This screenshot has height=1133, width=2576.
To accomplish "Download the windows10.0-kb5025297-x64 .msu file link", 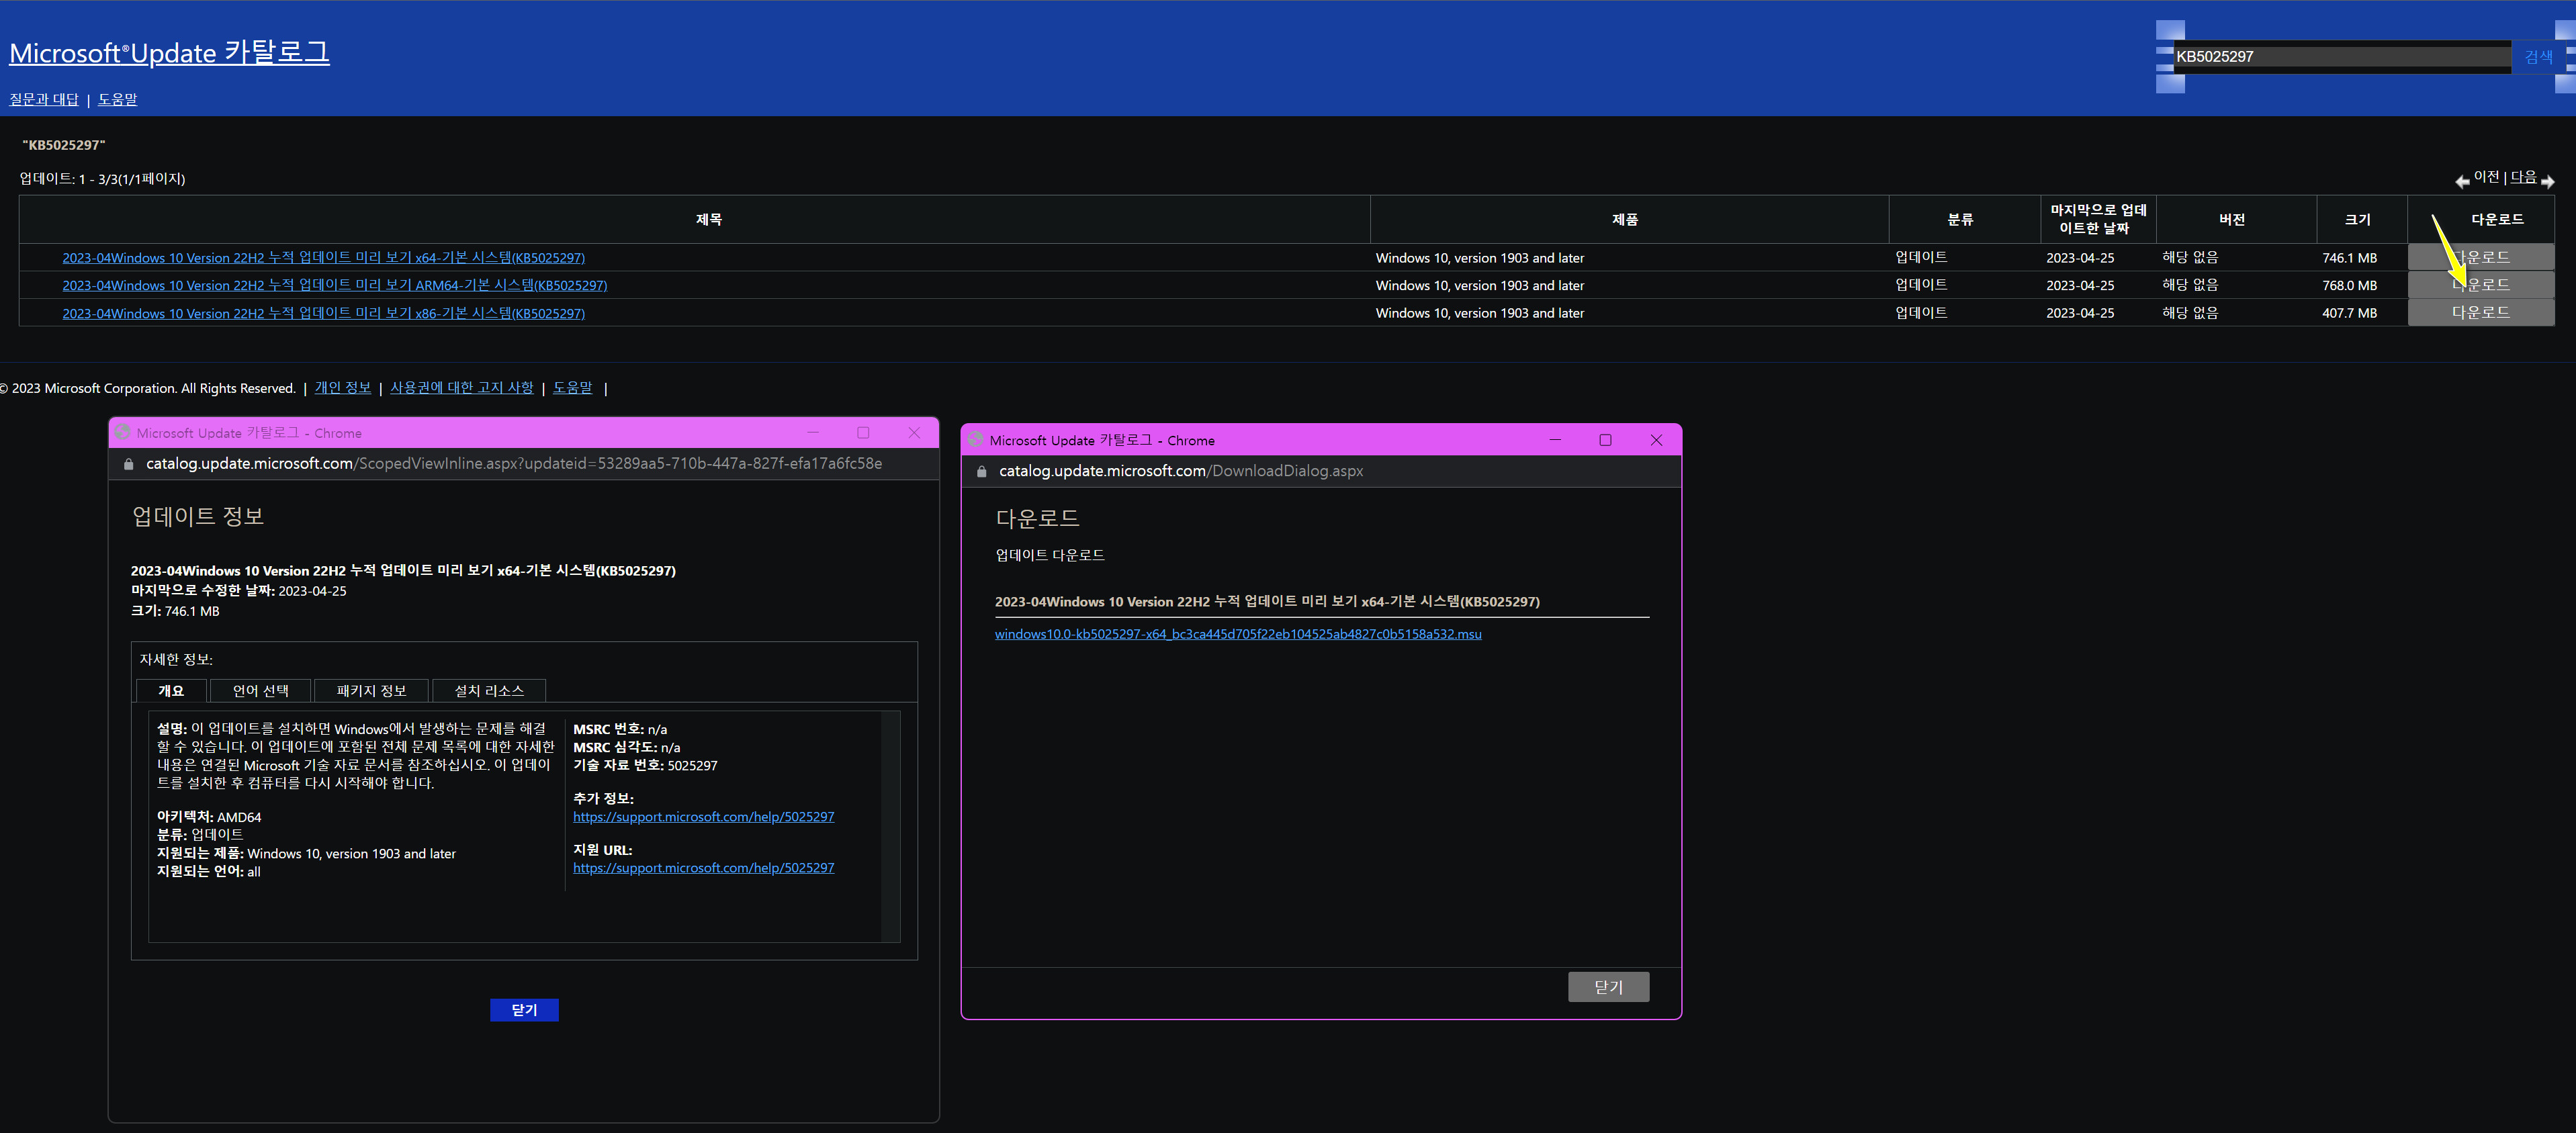I will coord(1238,634).
